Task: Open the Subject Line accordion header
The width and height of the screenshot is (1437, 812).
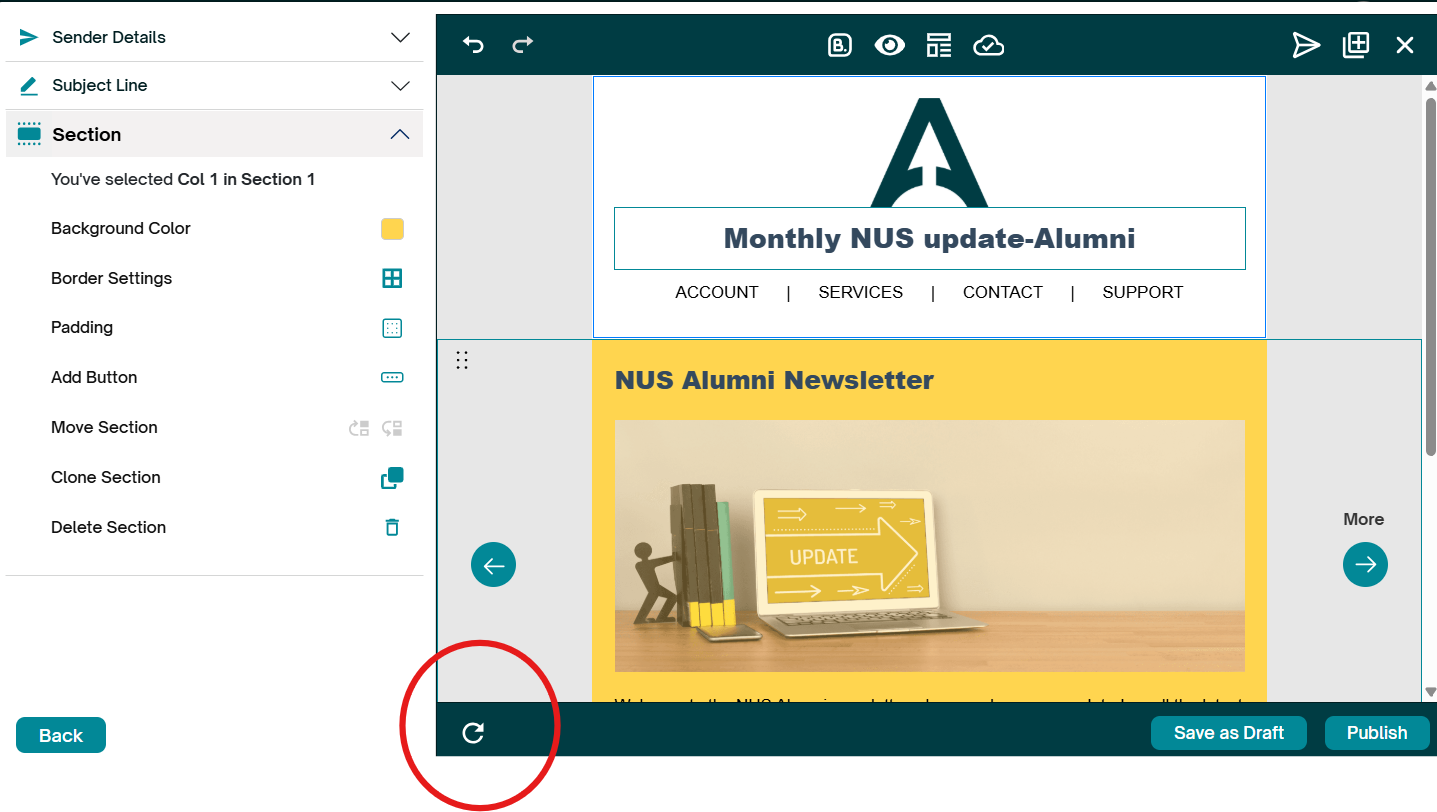Action: (x=214, y=86)
